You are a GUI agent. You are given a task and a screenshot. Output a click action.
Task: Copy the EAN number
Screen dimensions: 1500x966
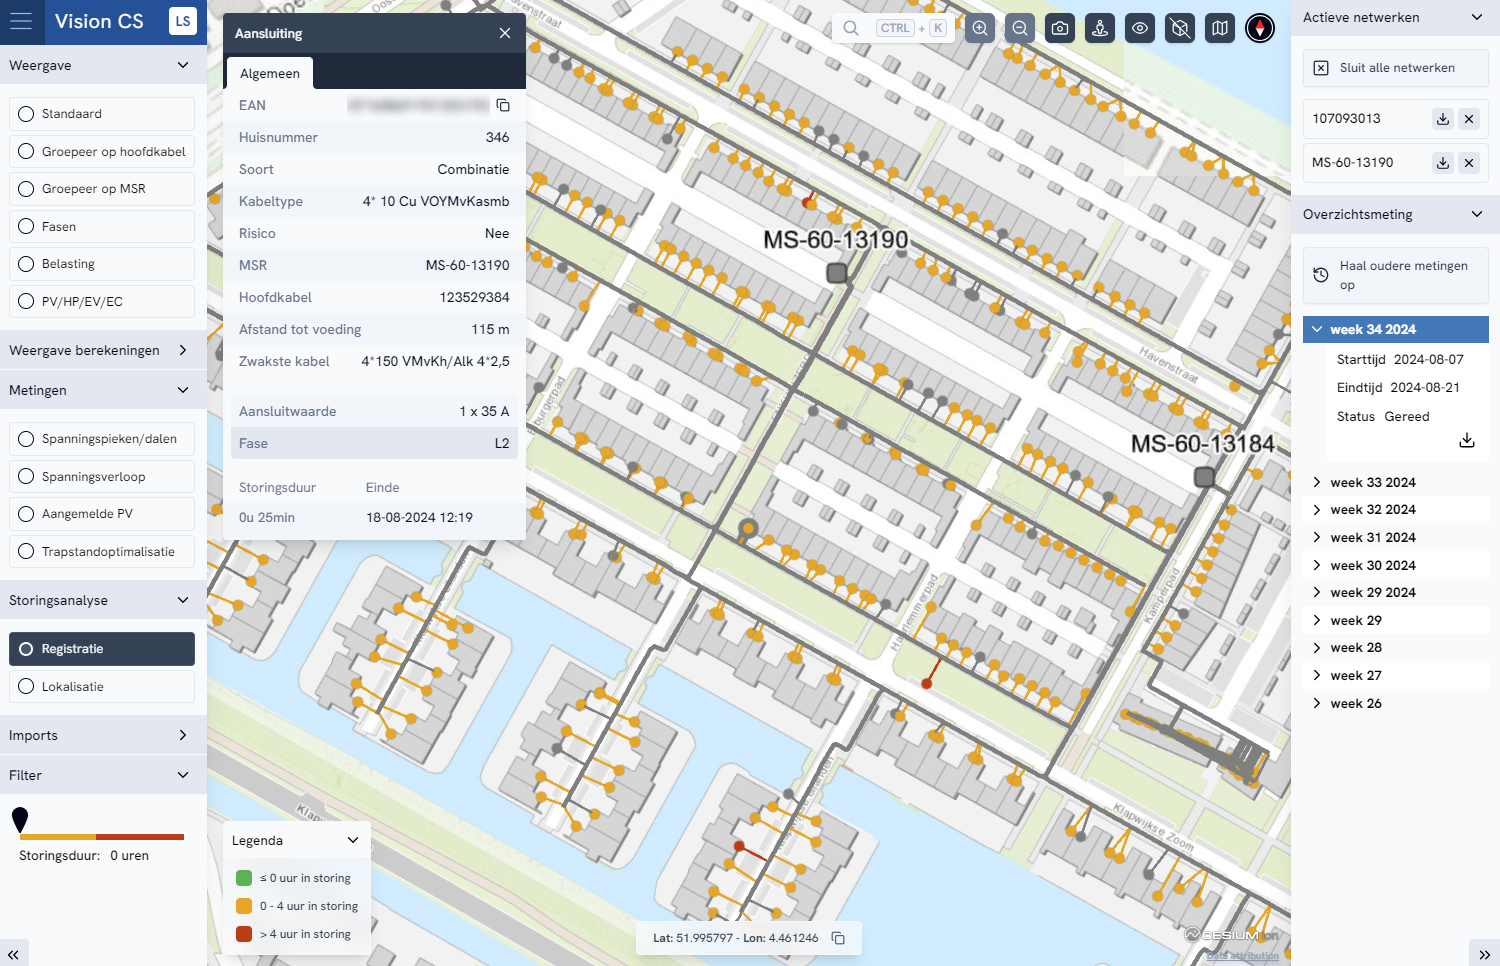pyautogui.click(x=503, y=105)
